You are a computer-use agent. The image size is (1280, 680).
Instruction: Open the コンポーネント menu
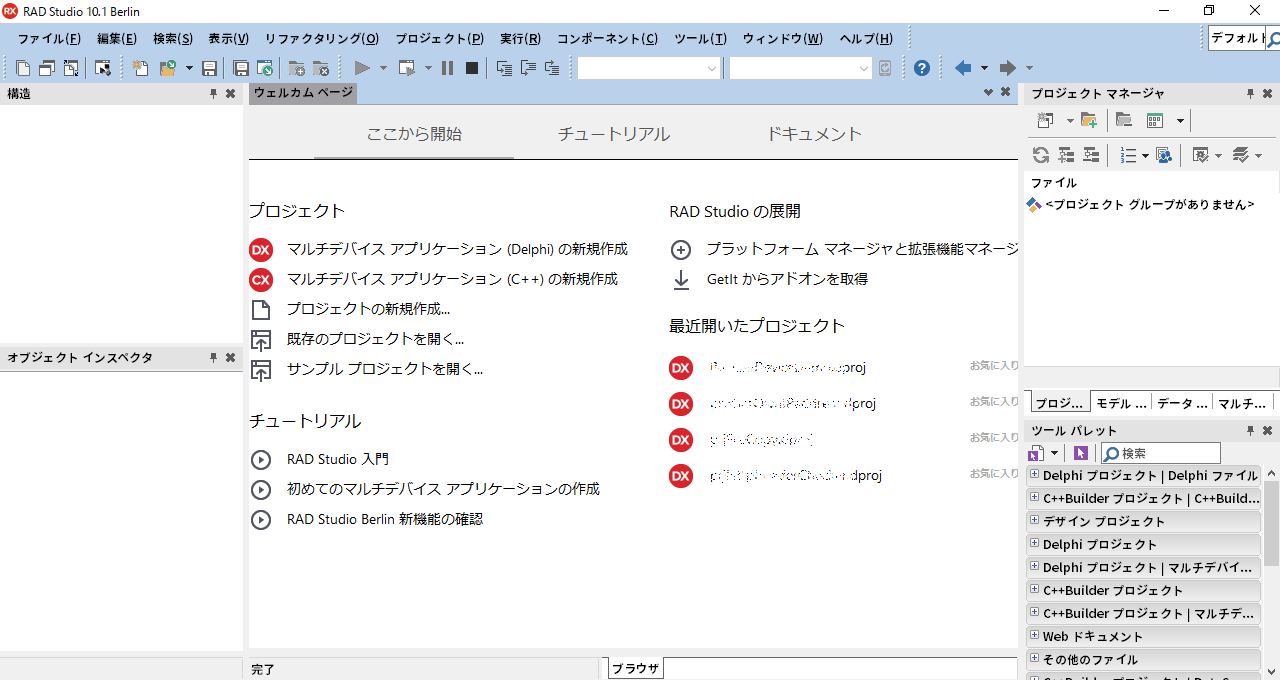pos(609,38)
